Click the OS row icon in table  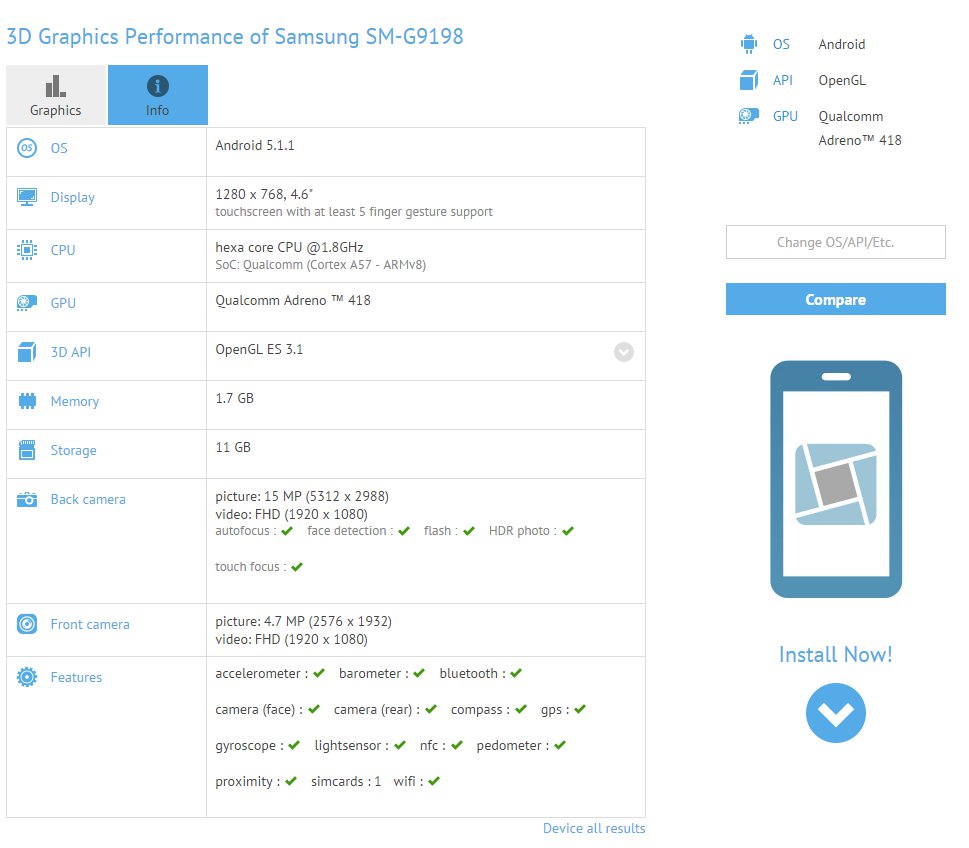point(27,148)
